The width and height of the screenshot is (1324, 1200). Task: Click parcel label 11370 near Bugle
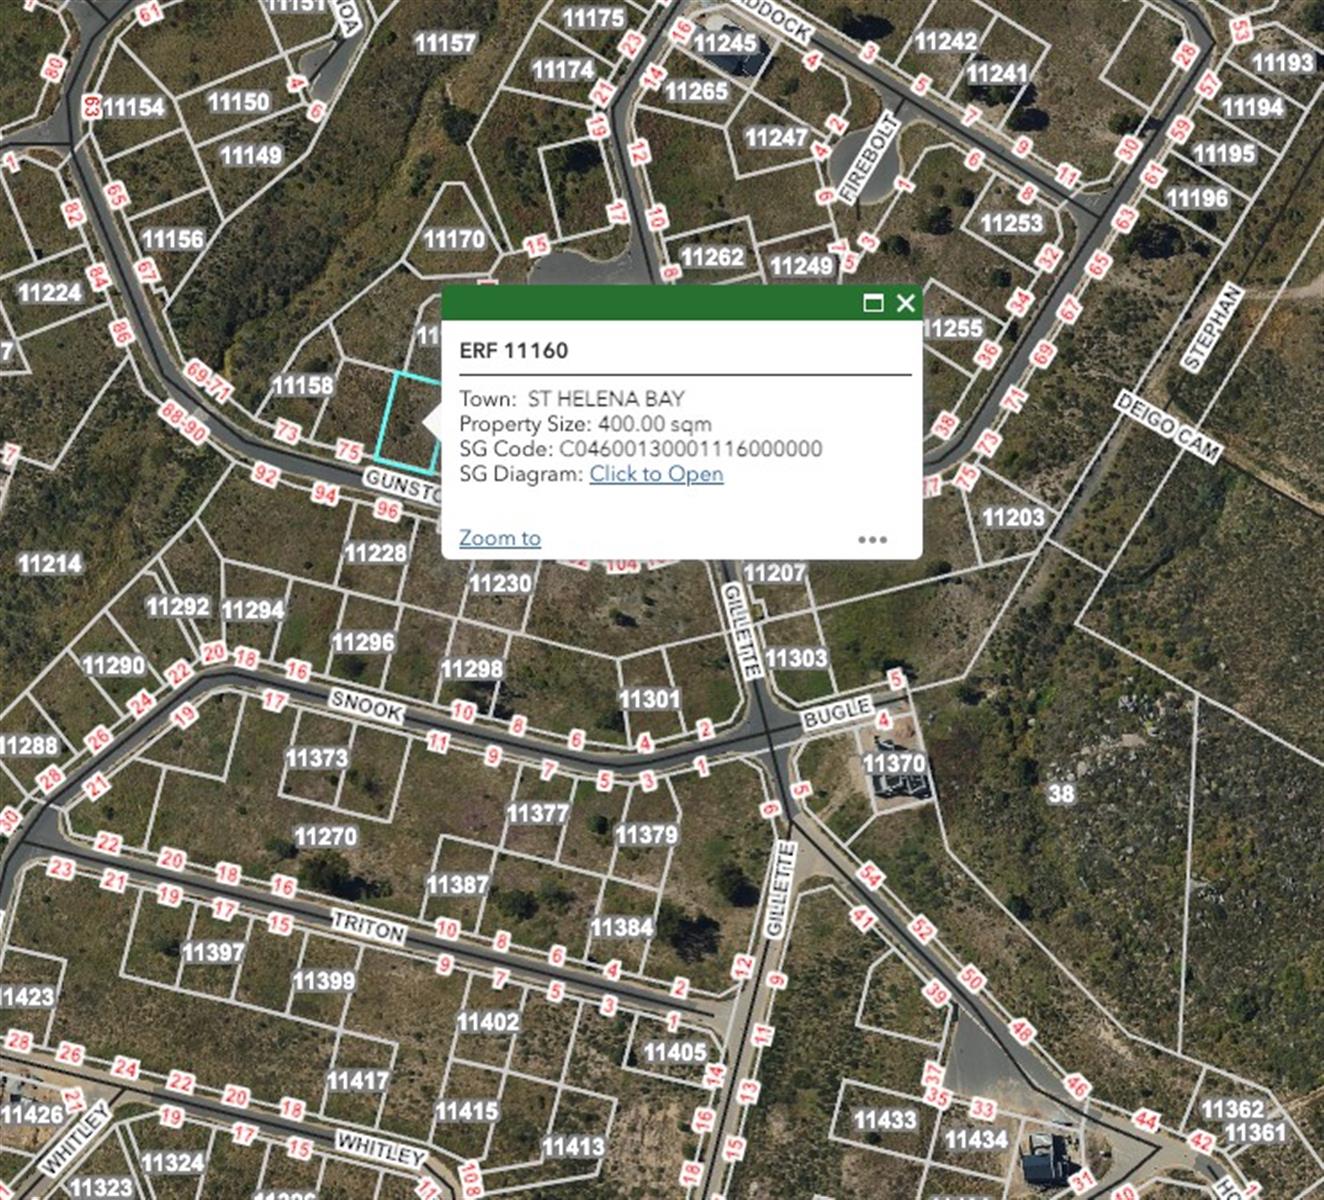click(x=893, y=764)
